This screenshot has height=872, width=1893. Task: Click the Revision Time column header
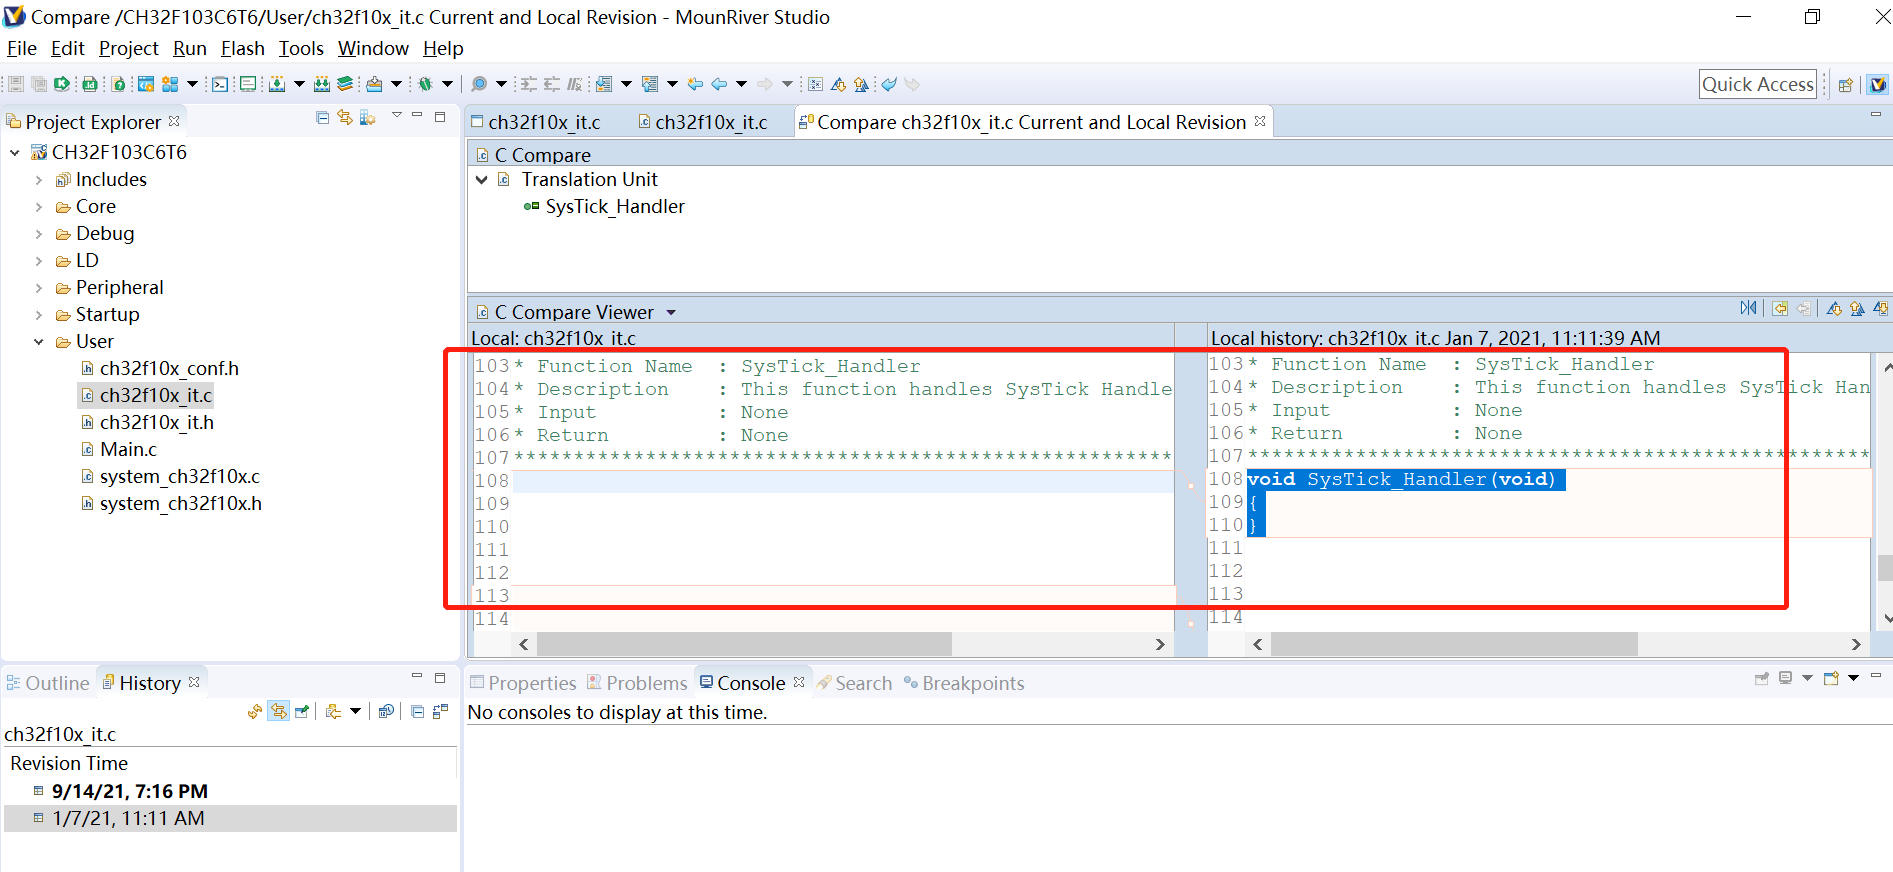69,763
